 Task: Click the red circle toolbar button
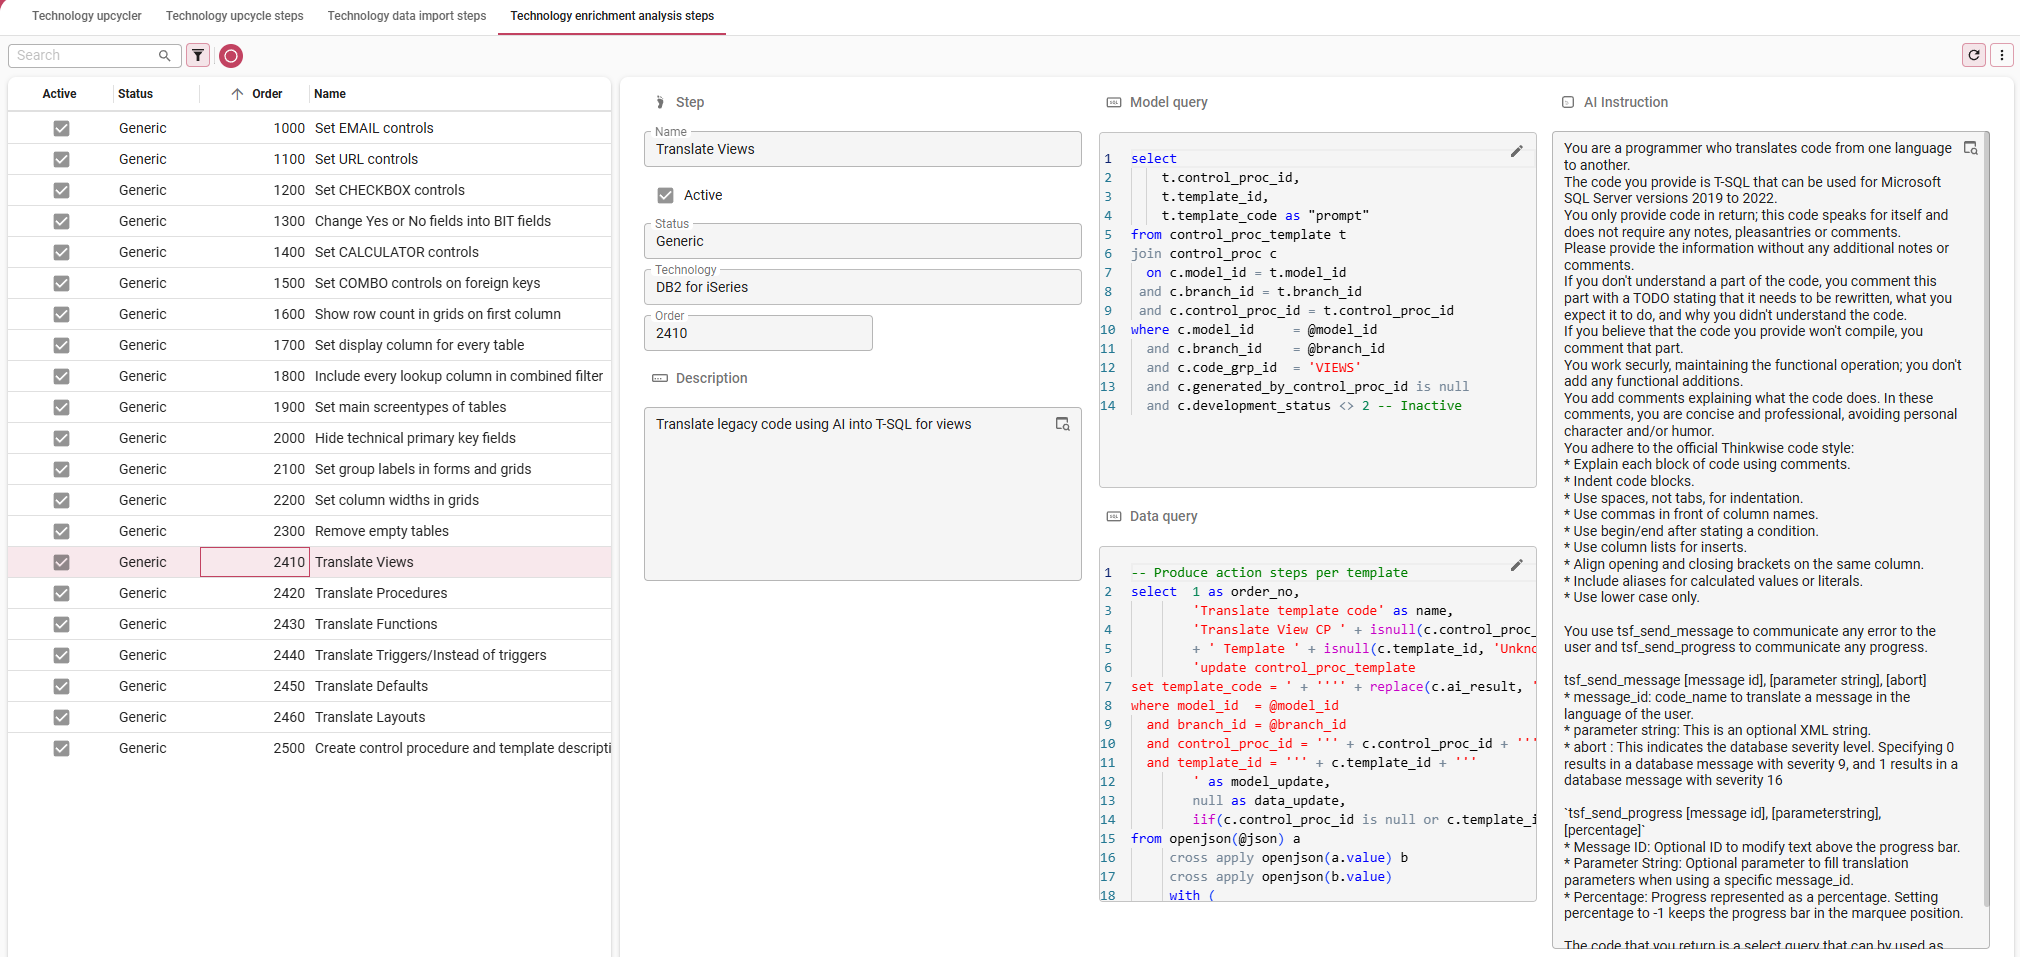231,56
